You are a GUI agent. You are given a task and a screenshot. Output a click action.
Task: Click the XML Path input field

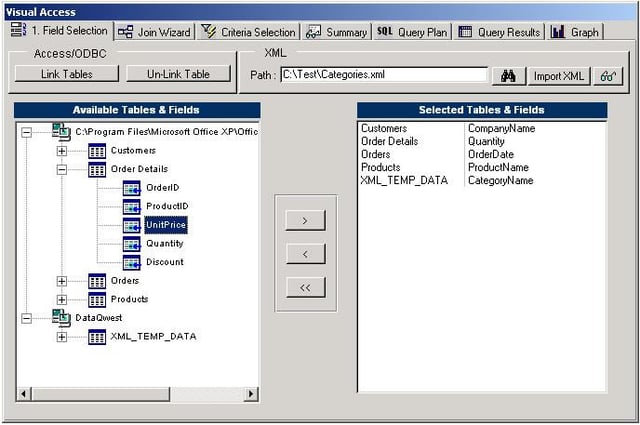pyautogui.click(x=384, y=75)
